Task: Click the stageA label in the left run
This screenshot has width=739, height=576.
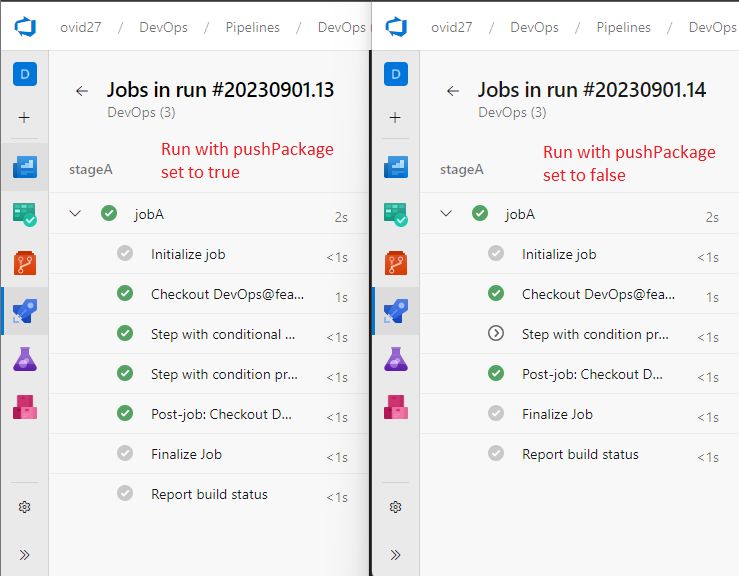Action: 91,170
